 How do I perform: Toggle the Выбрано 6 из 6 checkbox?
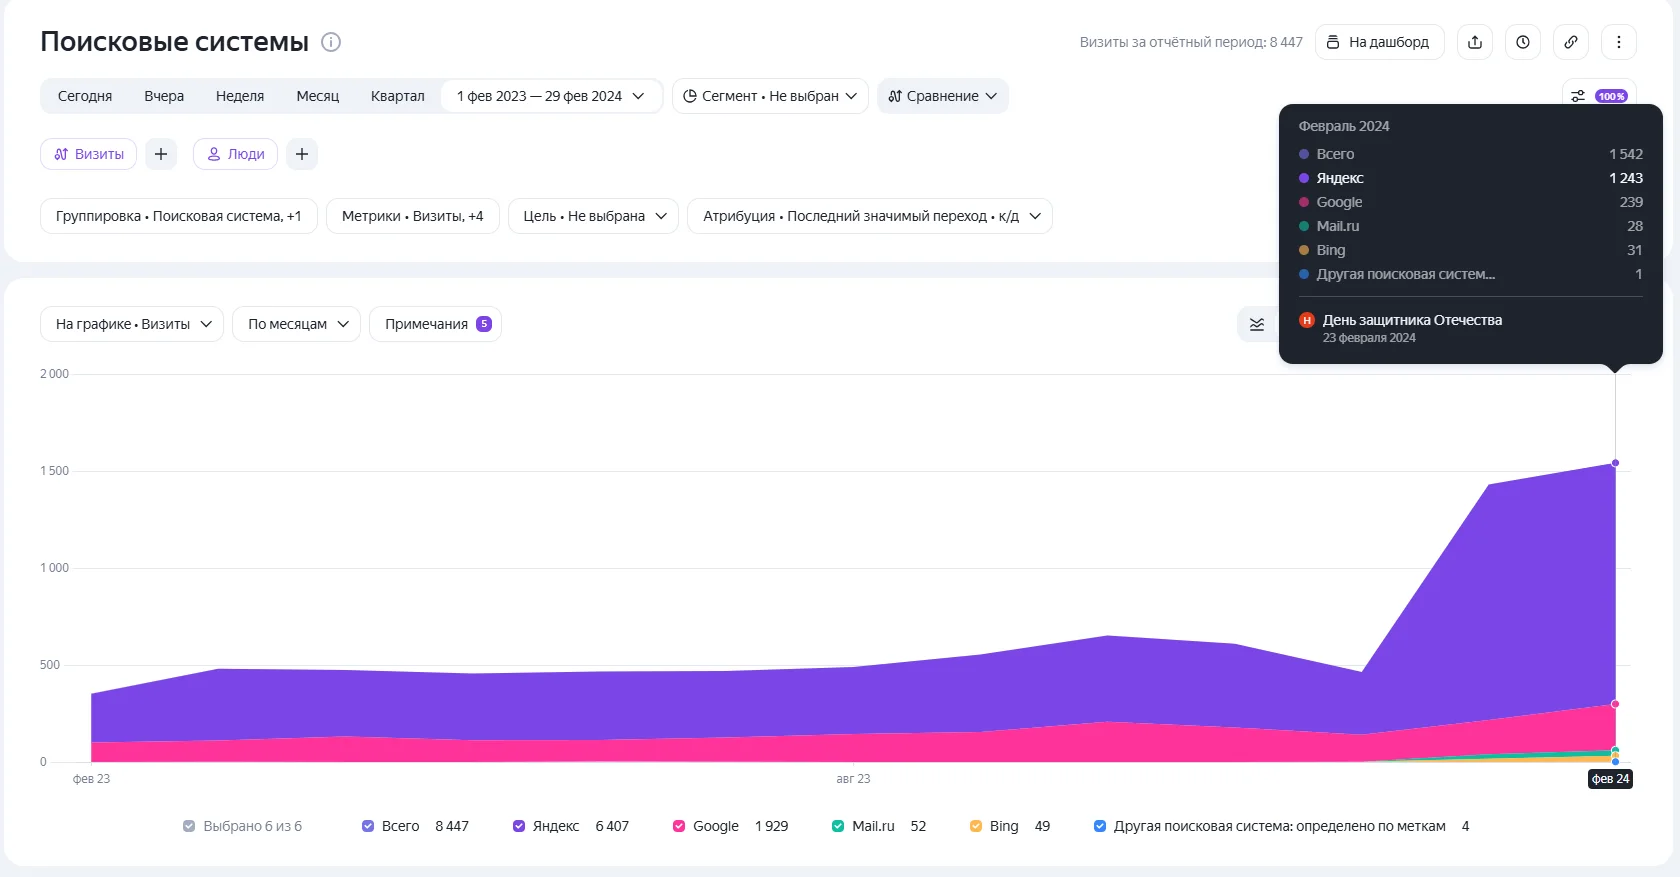click(189, 826)
